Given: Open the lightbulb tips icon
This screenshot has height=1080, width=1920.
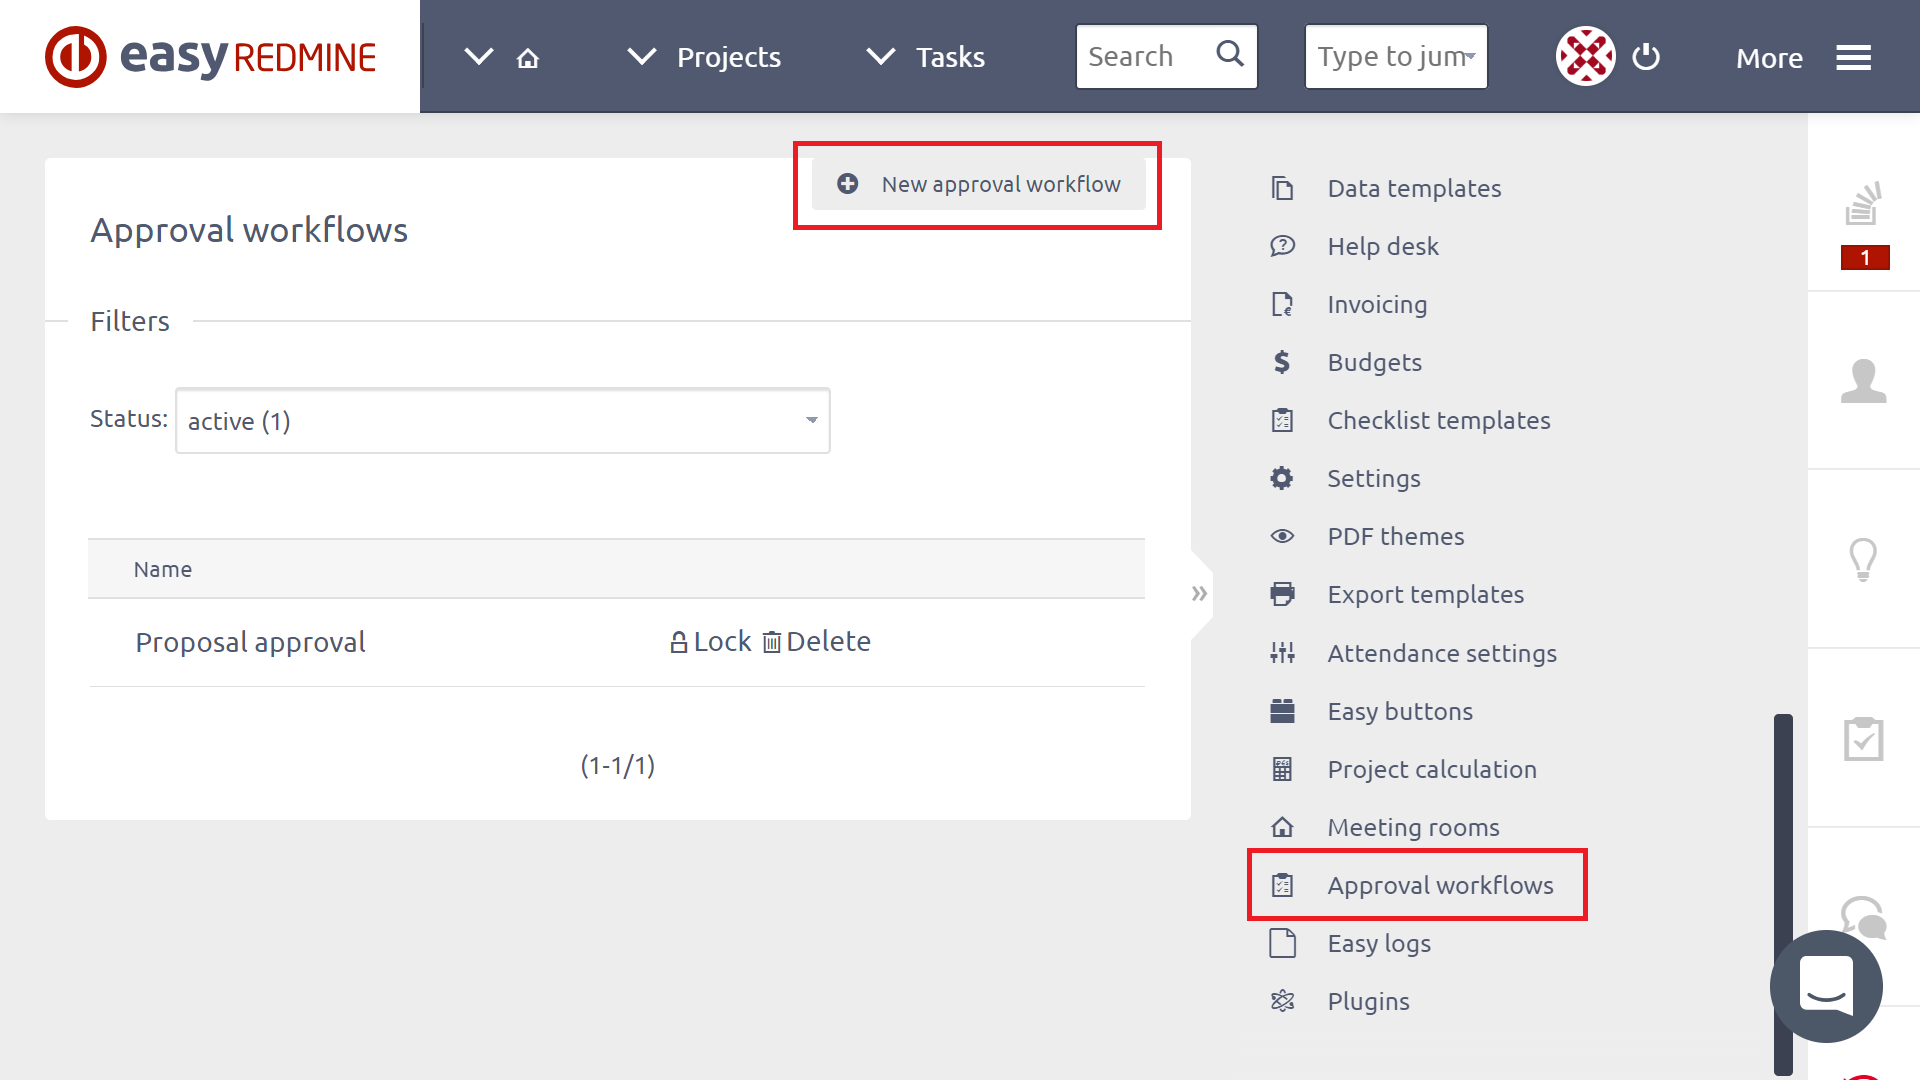Looking at the screenshot, I should (1864, 559).
